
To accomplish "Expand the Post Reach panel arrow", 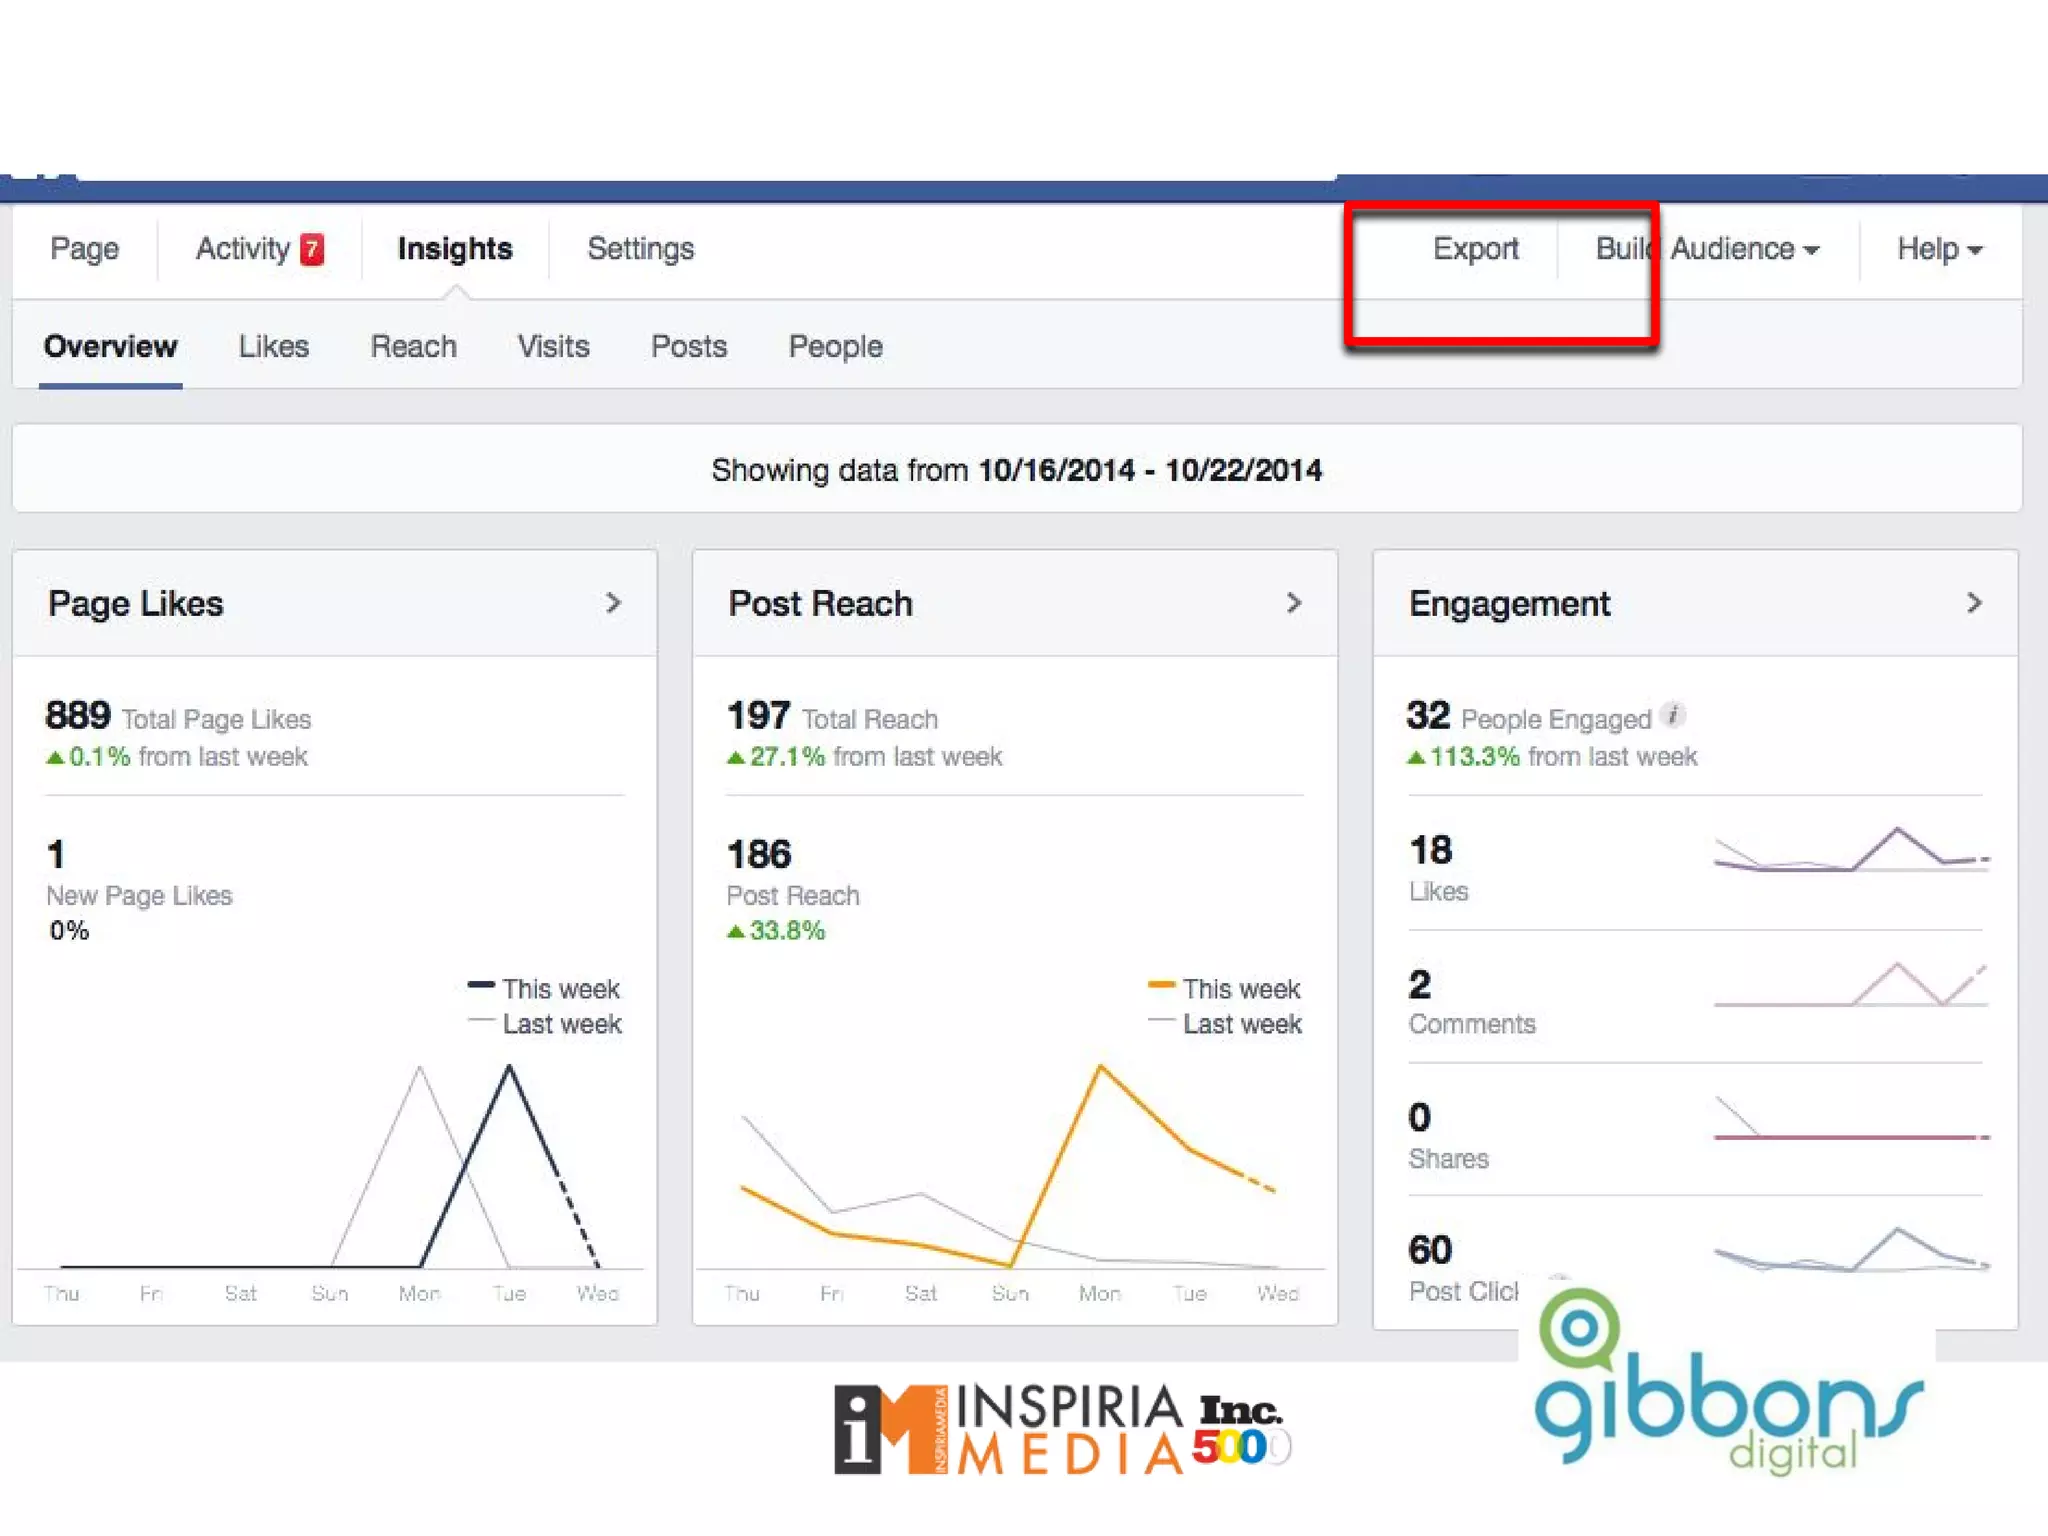I will click(x=1294, y=603).
